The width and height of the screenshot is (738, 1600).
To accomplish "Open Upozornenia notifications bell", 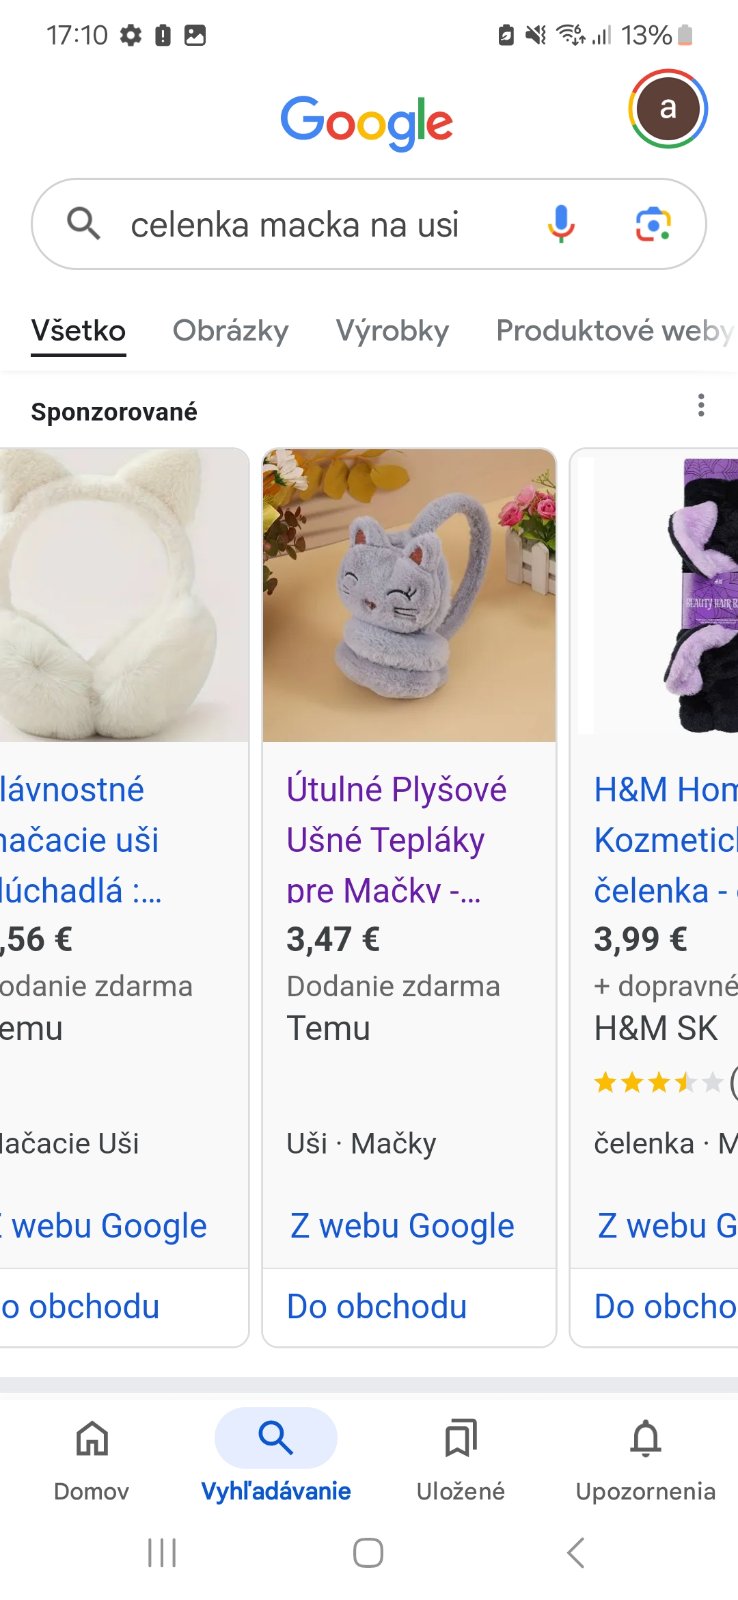I will 646,1460.
